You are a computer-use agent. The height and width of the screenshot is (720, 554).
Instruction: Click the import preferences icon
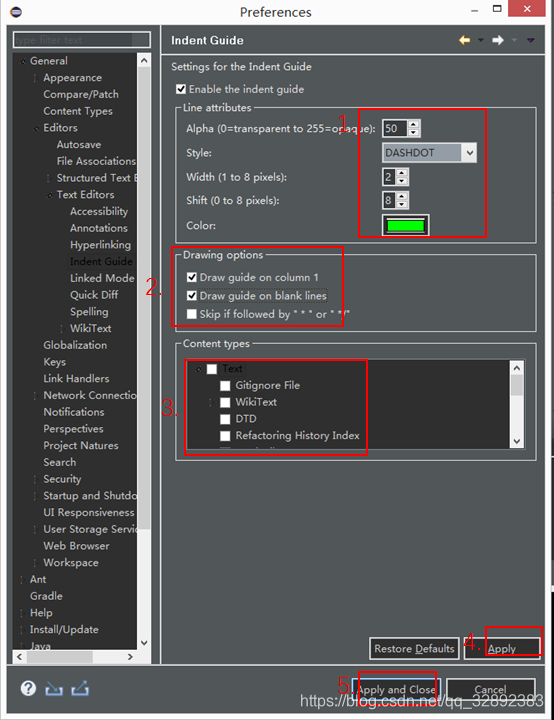(54, 688)
